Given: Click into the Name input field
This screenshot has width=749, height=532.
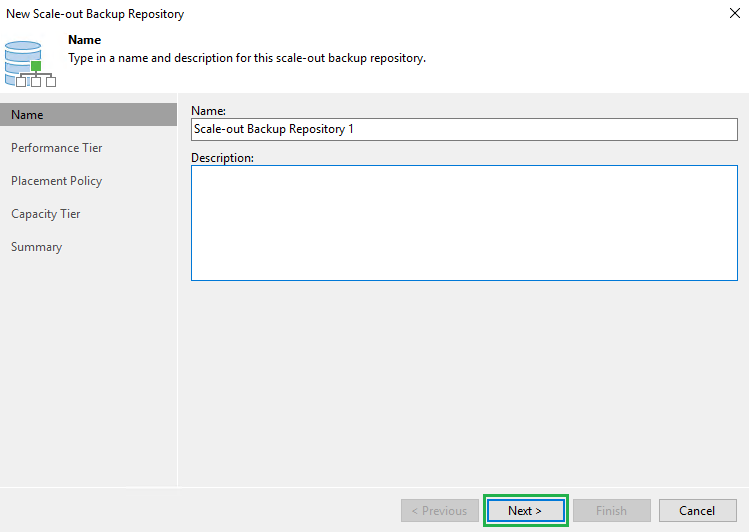Looking at the screenshot, I should 463,129.
